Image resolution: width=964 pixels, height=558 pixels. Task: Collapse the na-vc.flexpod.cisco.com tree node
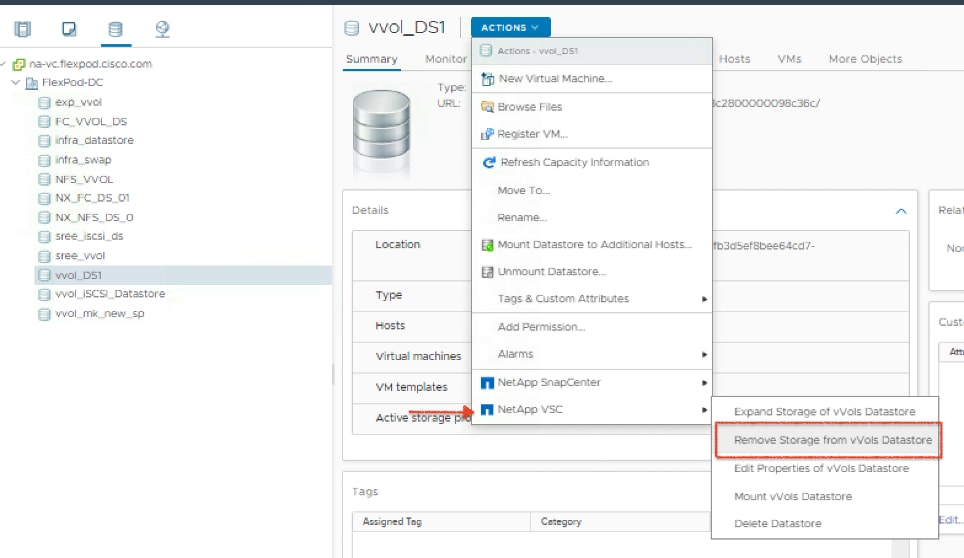[x=2, y=63]
